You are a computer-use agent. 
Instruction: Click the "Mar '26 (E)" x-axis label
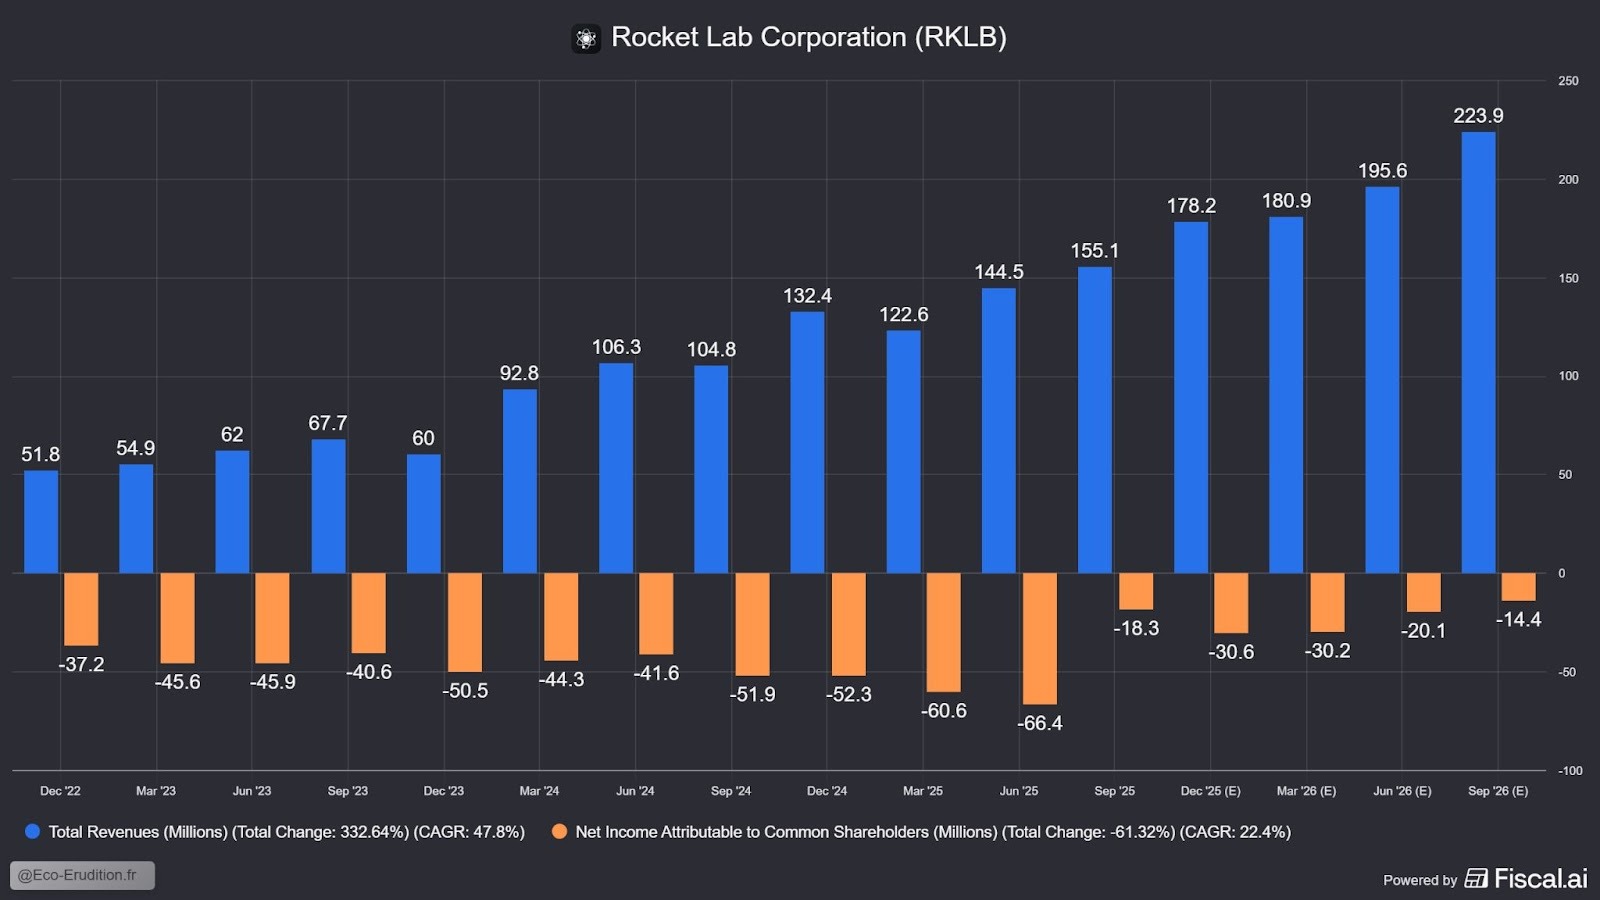pos(1306,791)
